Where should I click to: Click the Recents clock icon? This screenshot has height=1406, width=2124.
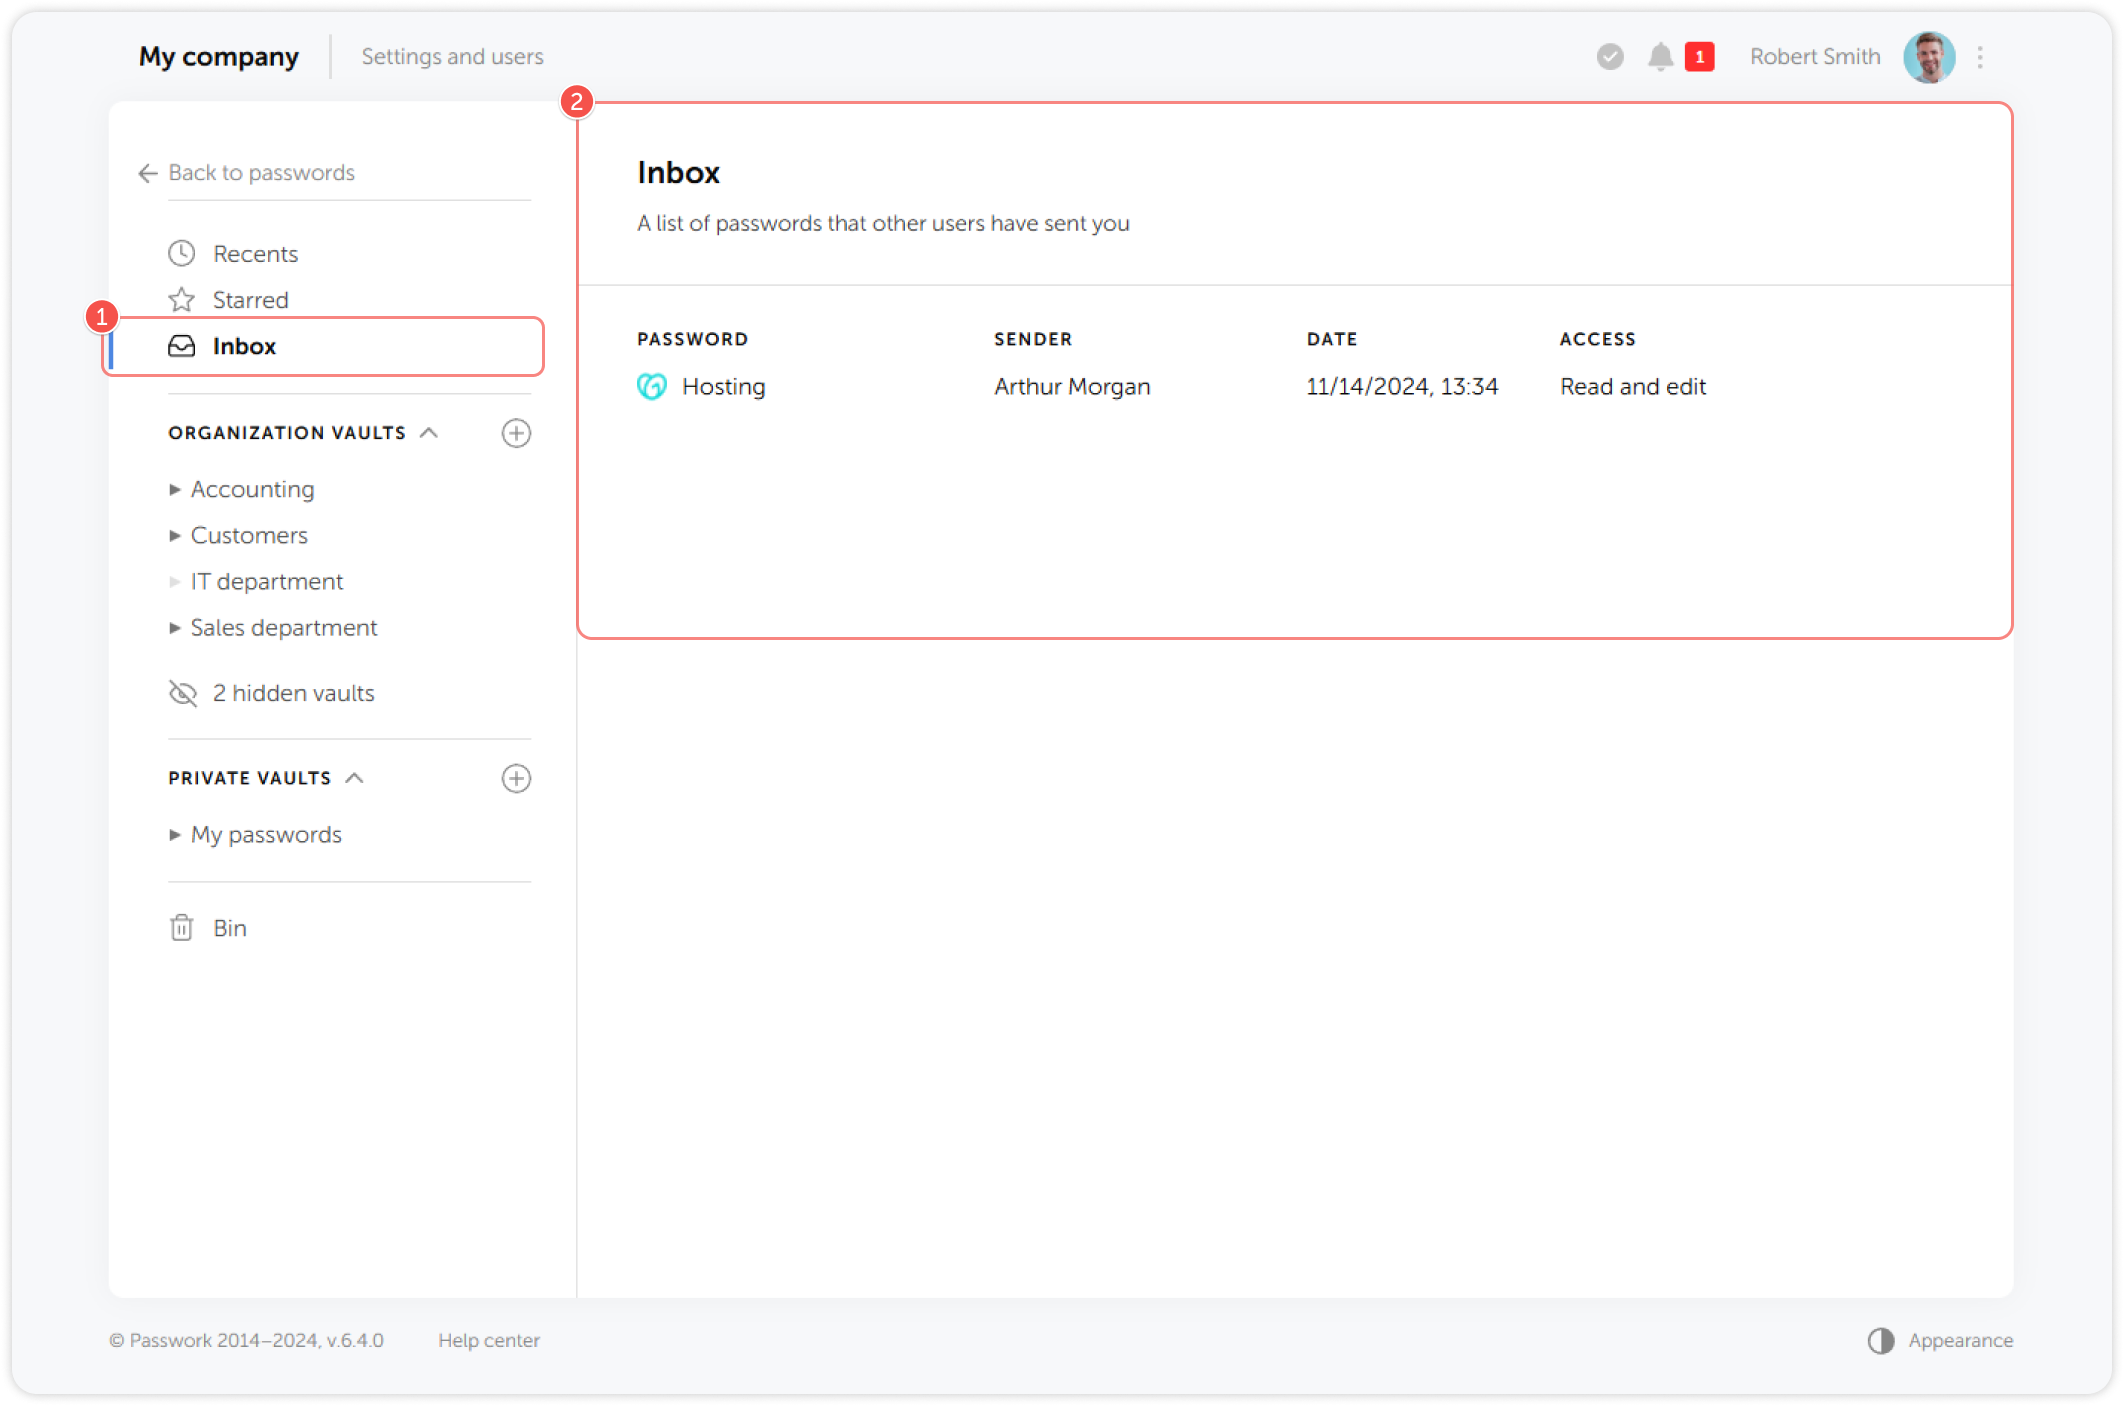point(182,253)
